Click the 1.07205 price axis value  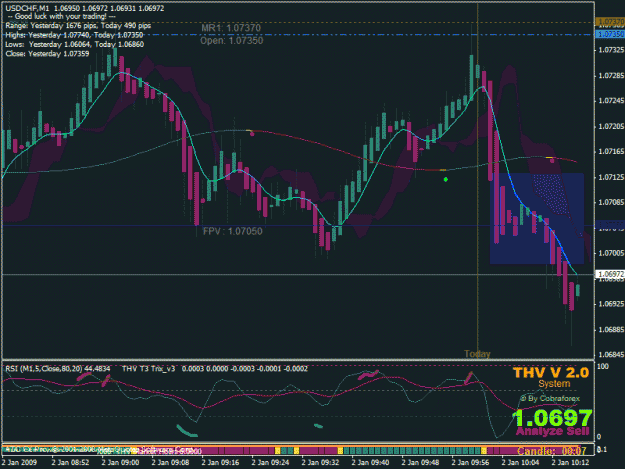click(611, 126)
